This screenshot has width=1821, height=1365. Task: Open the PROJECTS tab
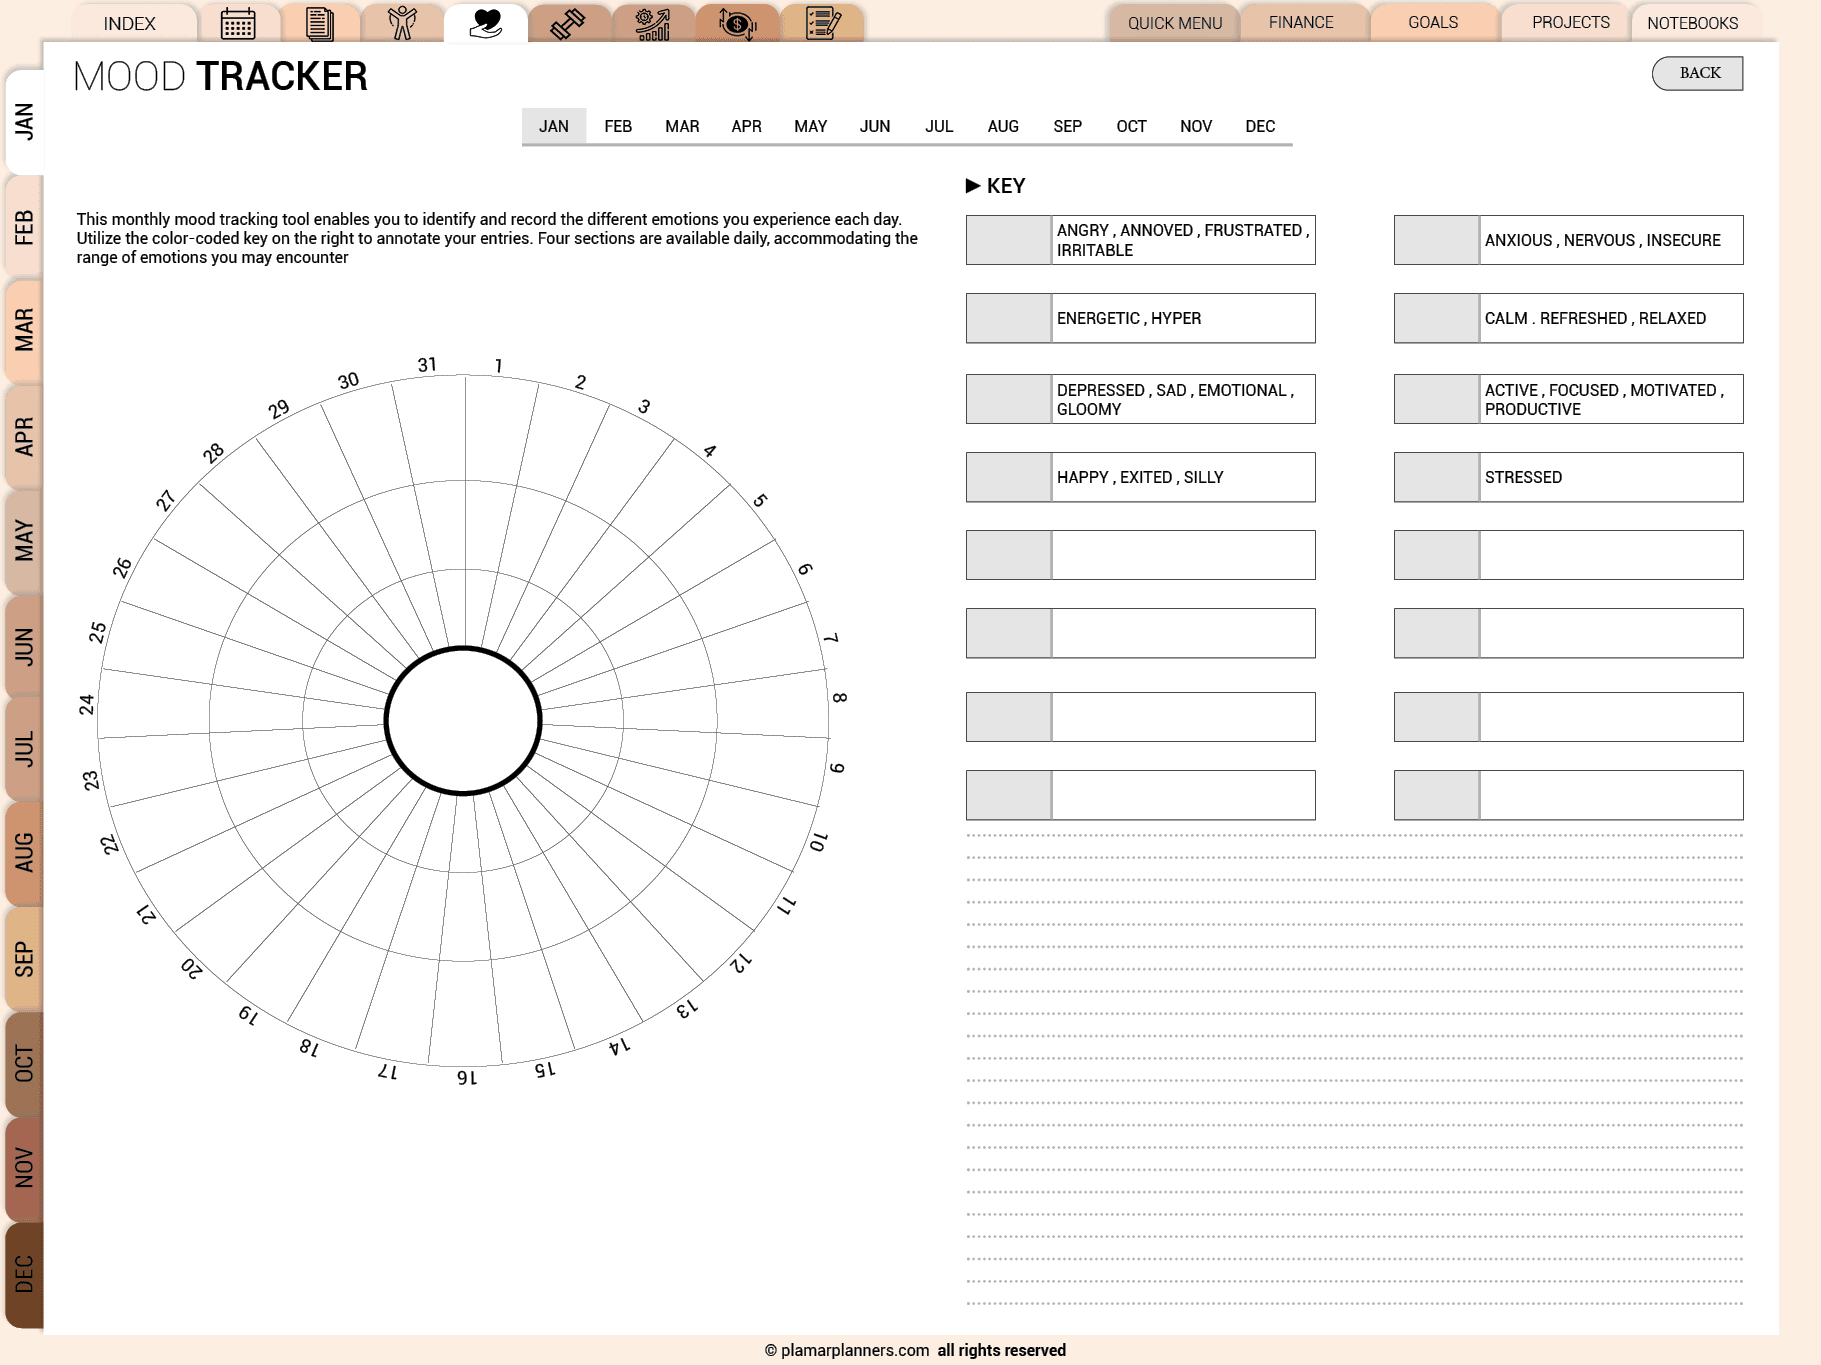(x=1571, y=23)
